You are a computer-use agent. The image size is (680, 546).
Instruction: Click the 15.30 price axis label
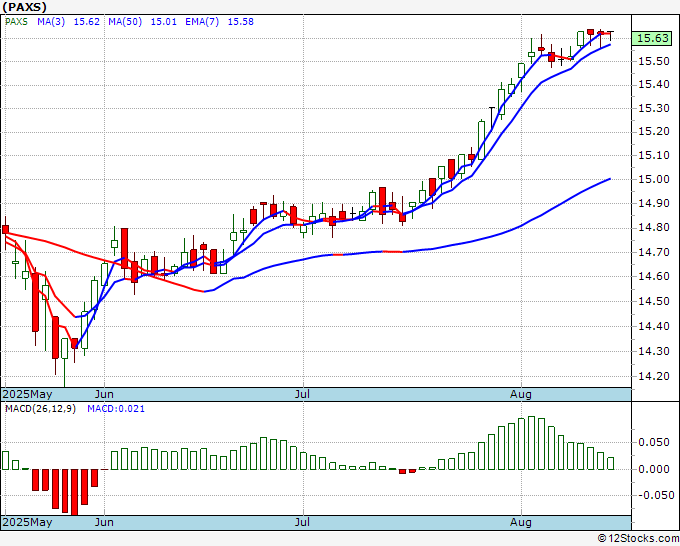[x=654, y=108]
